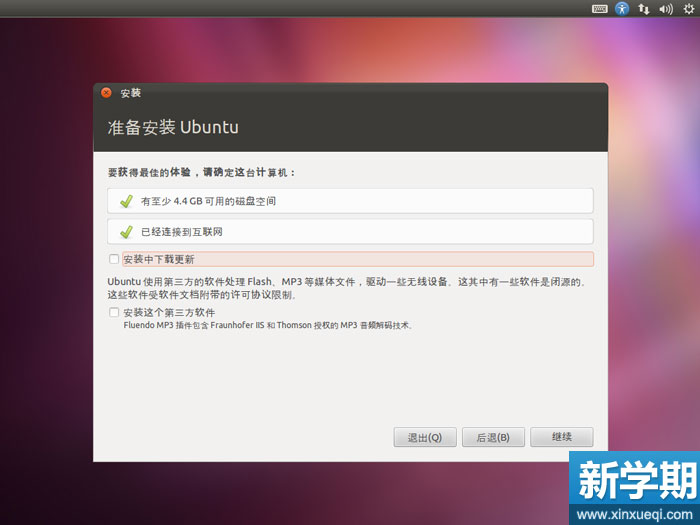This screenshot has width=700, height=525.
Task: Click the 退出(Q) button
Action: [425, 437]
